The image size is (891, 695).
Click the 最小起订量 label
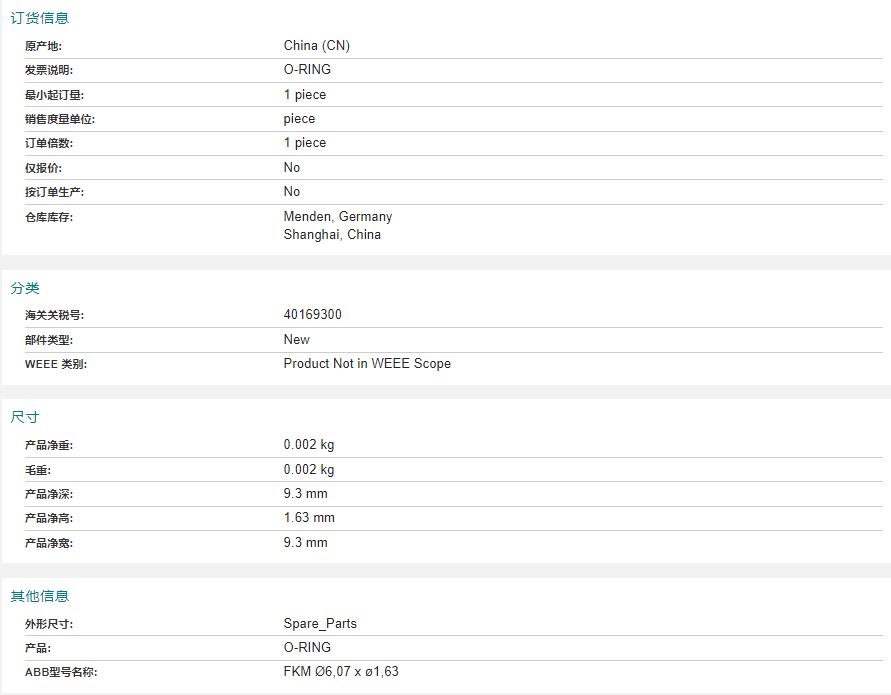coord(54,95)
